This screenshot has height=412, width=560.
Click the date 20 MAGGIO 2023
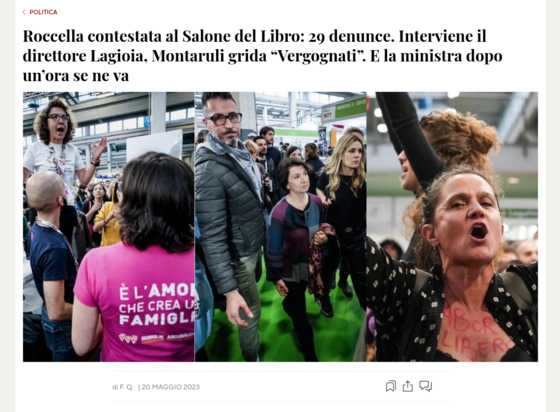171,387
